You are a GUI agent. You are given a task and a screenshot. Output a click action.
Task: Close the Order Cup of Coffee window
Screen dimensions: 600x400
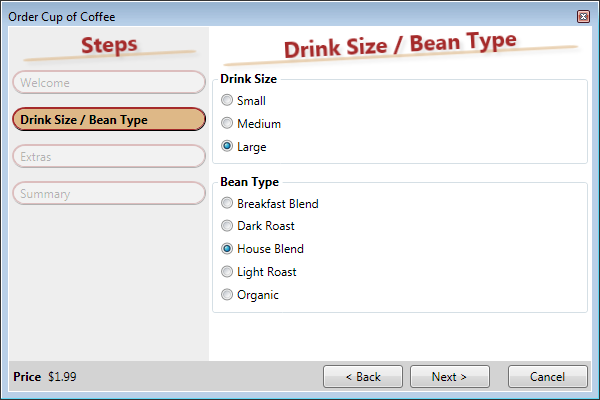(583, 16)
